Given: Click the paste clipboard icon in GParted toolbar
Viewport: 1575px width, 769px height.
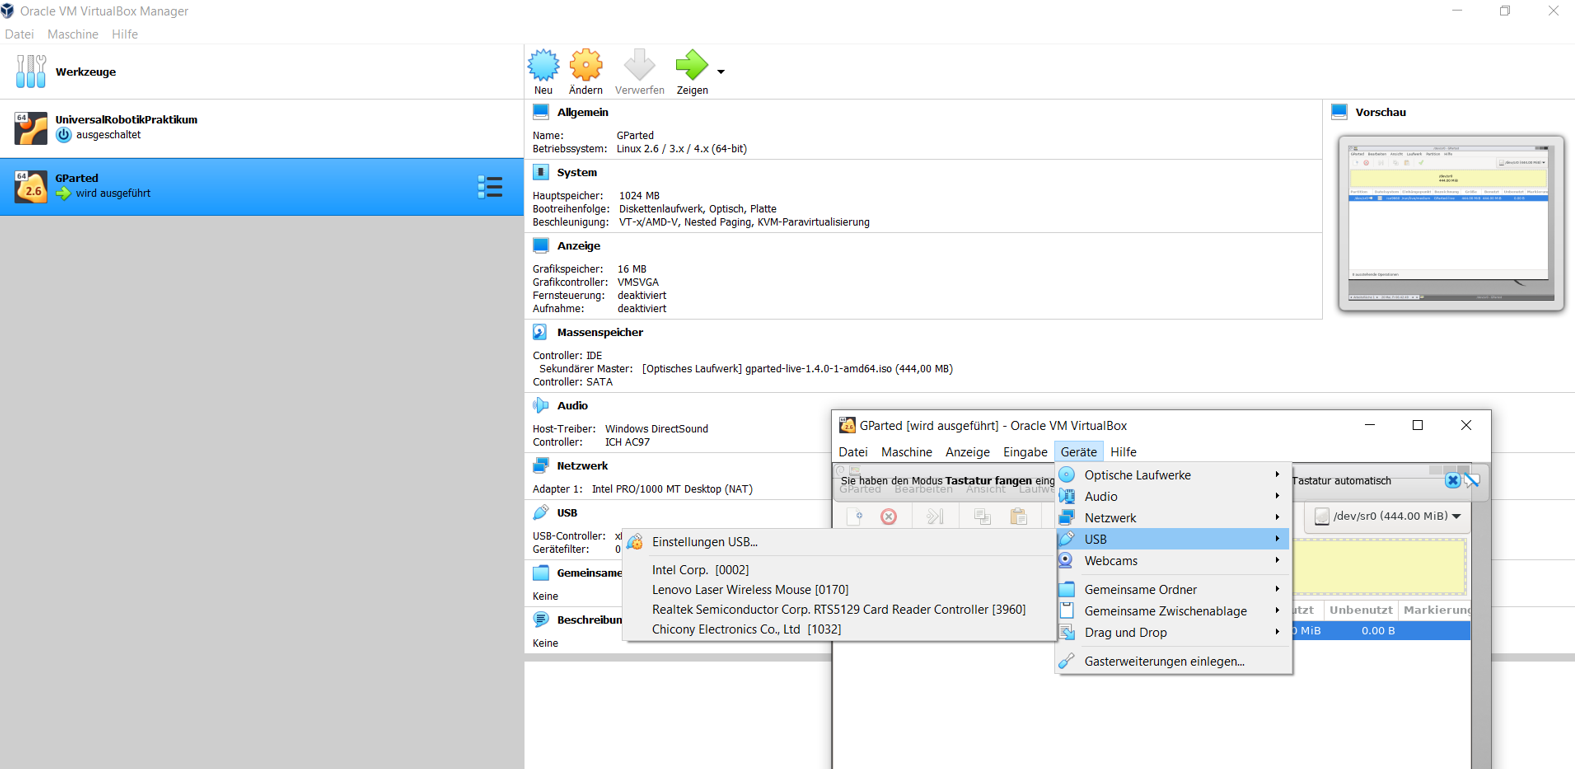Looking at the screenshot, I should [x=1018, y=516].
